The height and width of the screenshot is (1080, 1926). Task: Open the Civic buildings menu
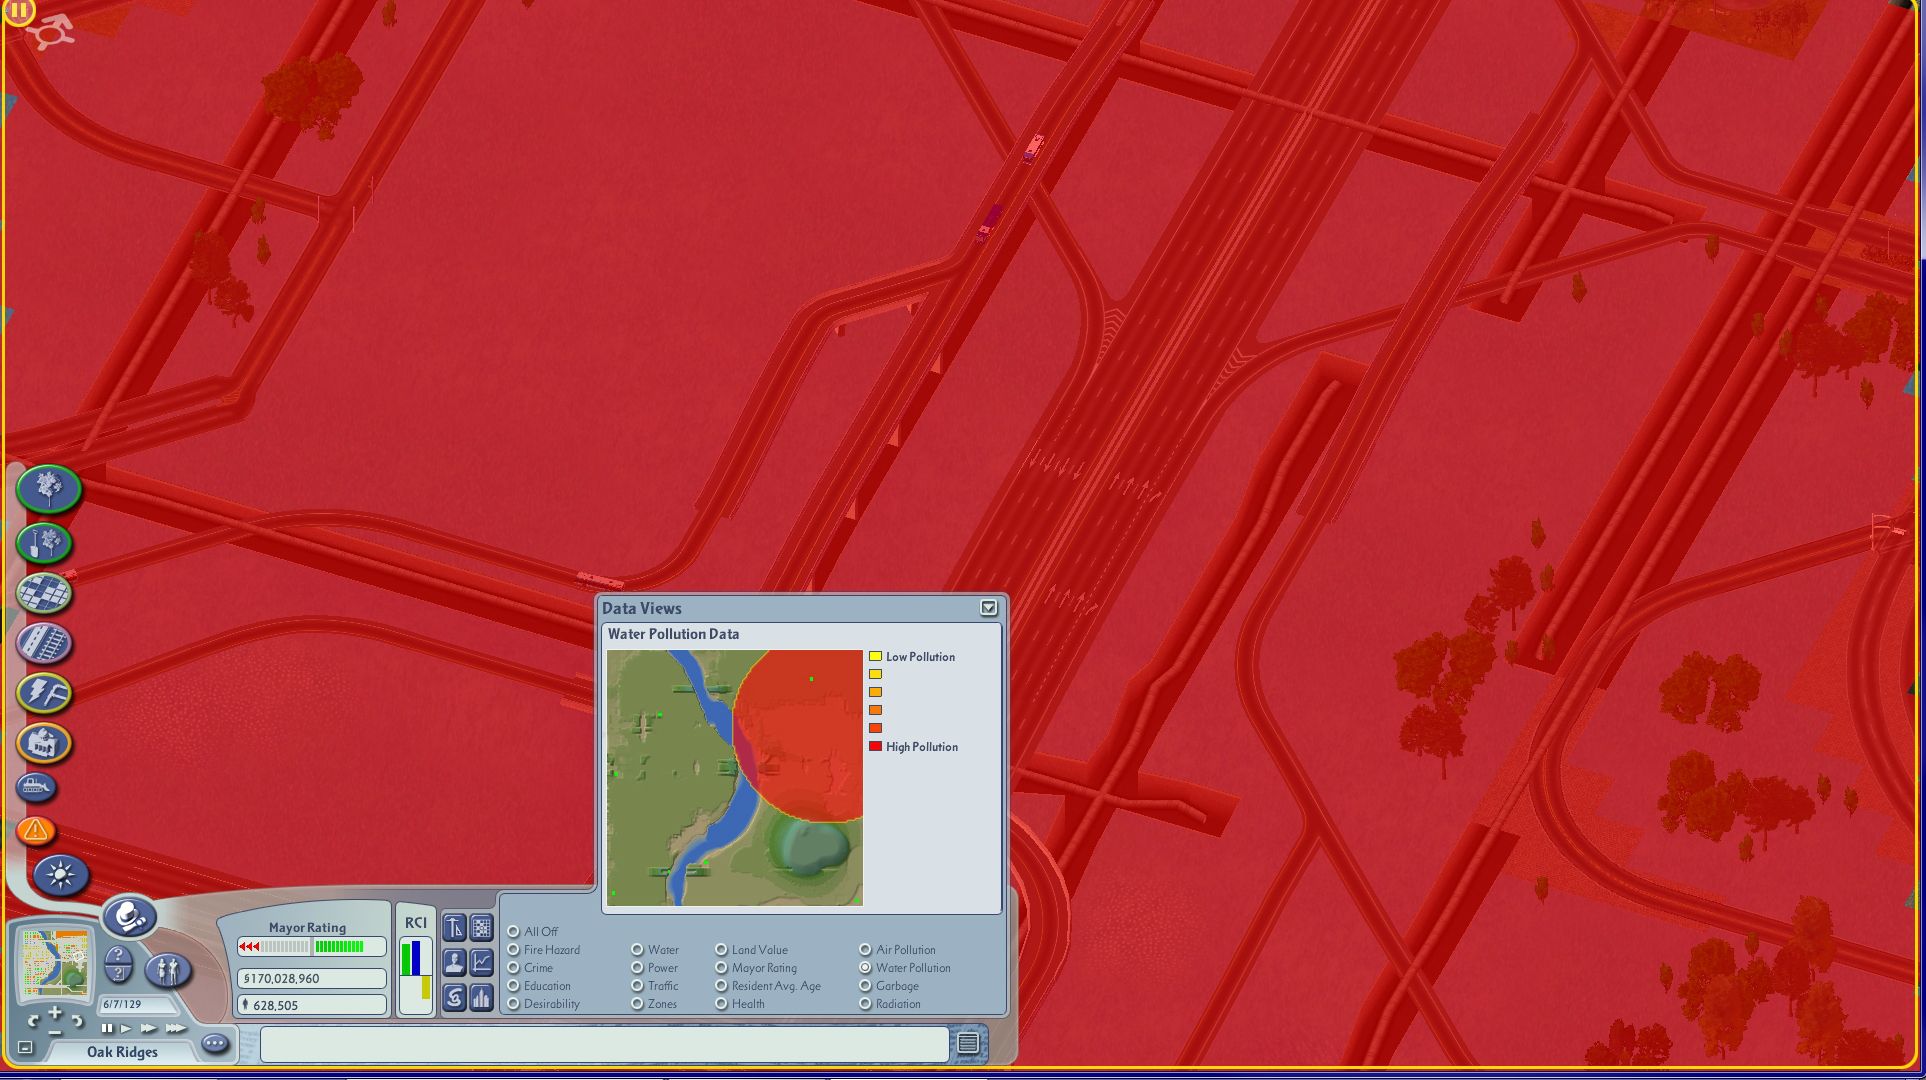(45, 743)
